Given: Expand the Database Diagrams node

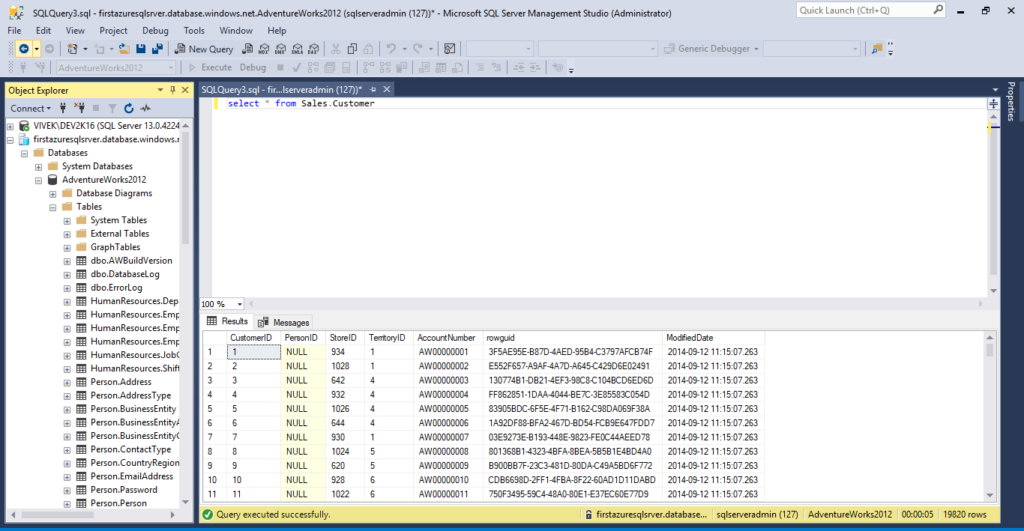Looking at the screenshot, I should pos(53,194).
